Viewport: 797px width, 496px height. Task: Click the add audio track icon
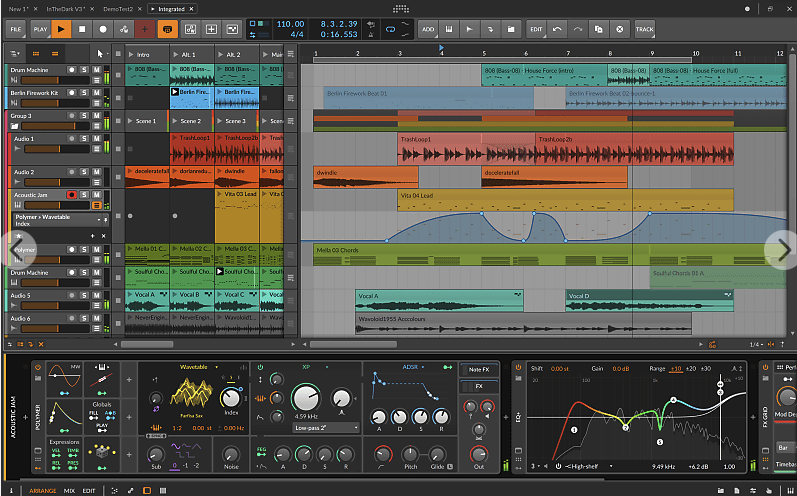pyautogui.click(x=470, y=29)
